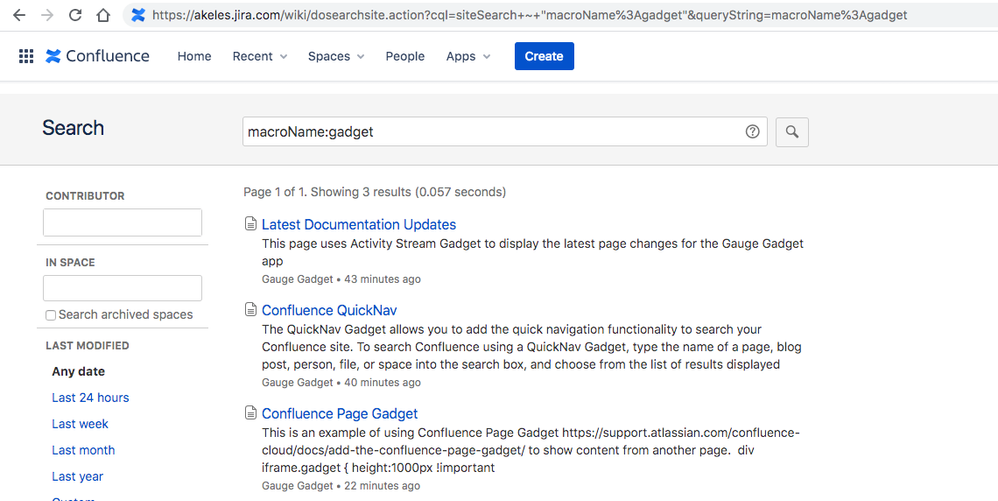Viewport: 998px width, 501px height.
Task: Reload the page with refresh icon
Action: (75, 15)
